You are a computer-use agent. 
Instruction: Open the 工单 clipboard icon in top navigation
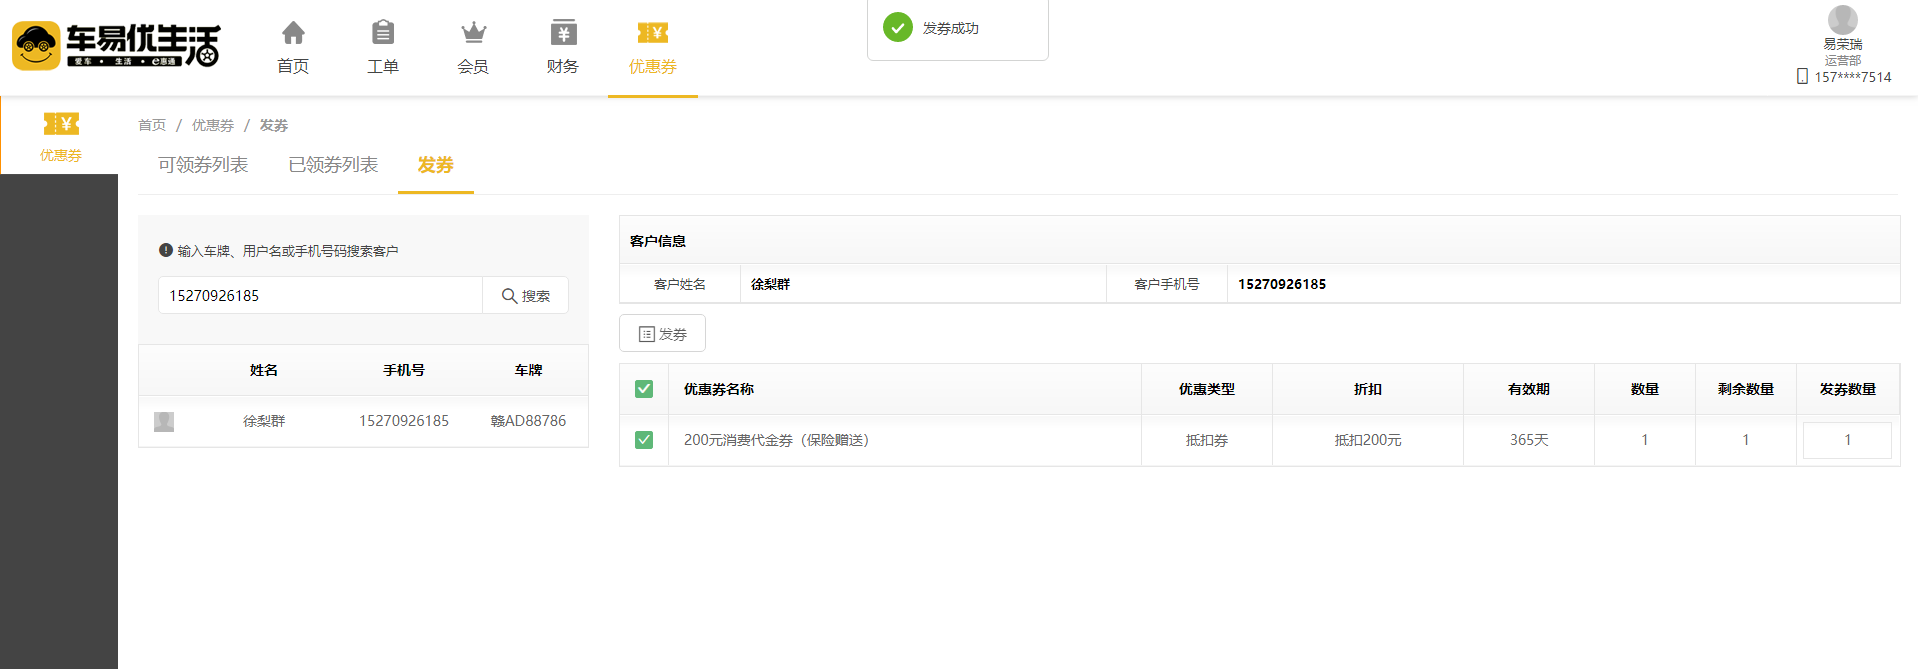click(x=383, y=33)
